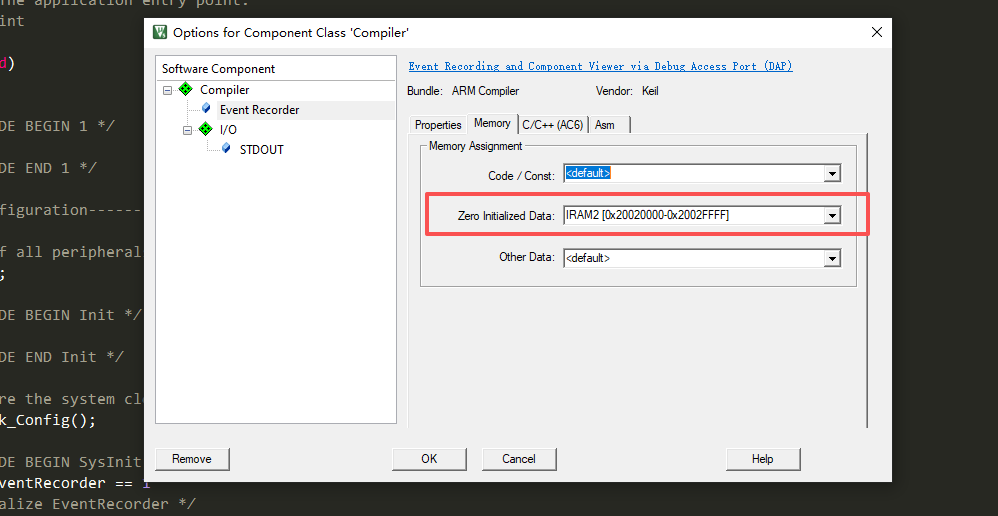This screenshot has height=516, width=998.
Task: Select the Compiler tree item label
Action: pyautogui.click(x=225, y=90)
